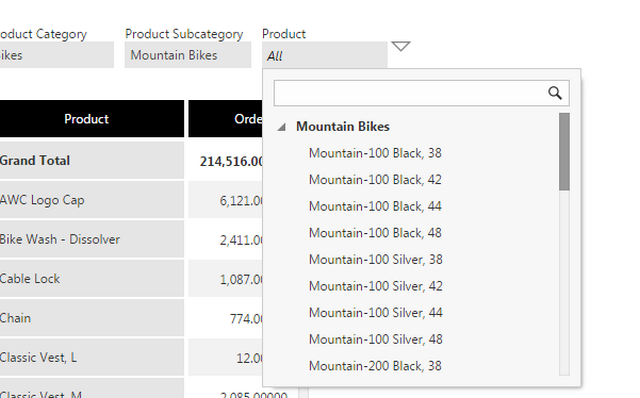640x398 pixels.
Task: Click inside the product search field
Action: tap(410, 93)
